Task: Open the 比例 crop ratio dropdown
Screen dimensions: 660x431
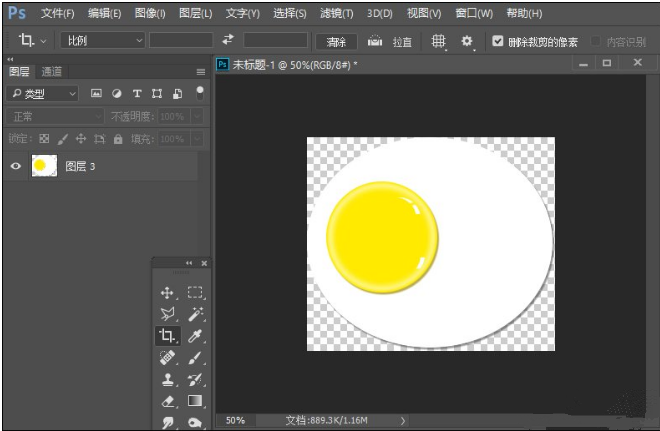Action: point(103,41)
